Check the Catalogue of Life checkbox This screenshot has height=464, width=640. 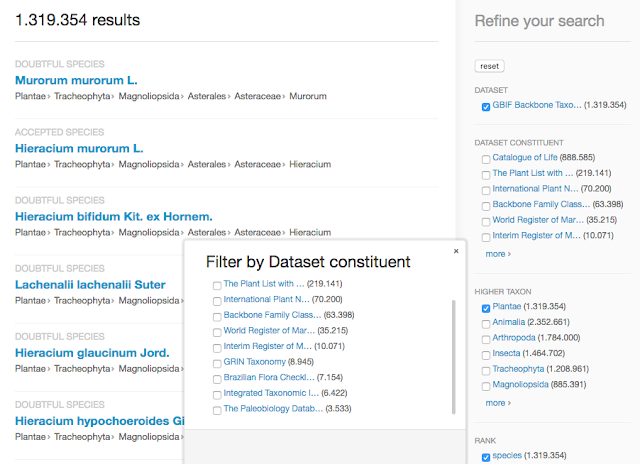(x=486, y=158)
